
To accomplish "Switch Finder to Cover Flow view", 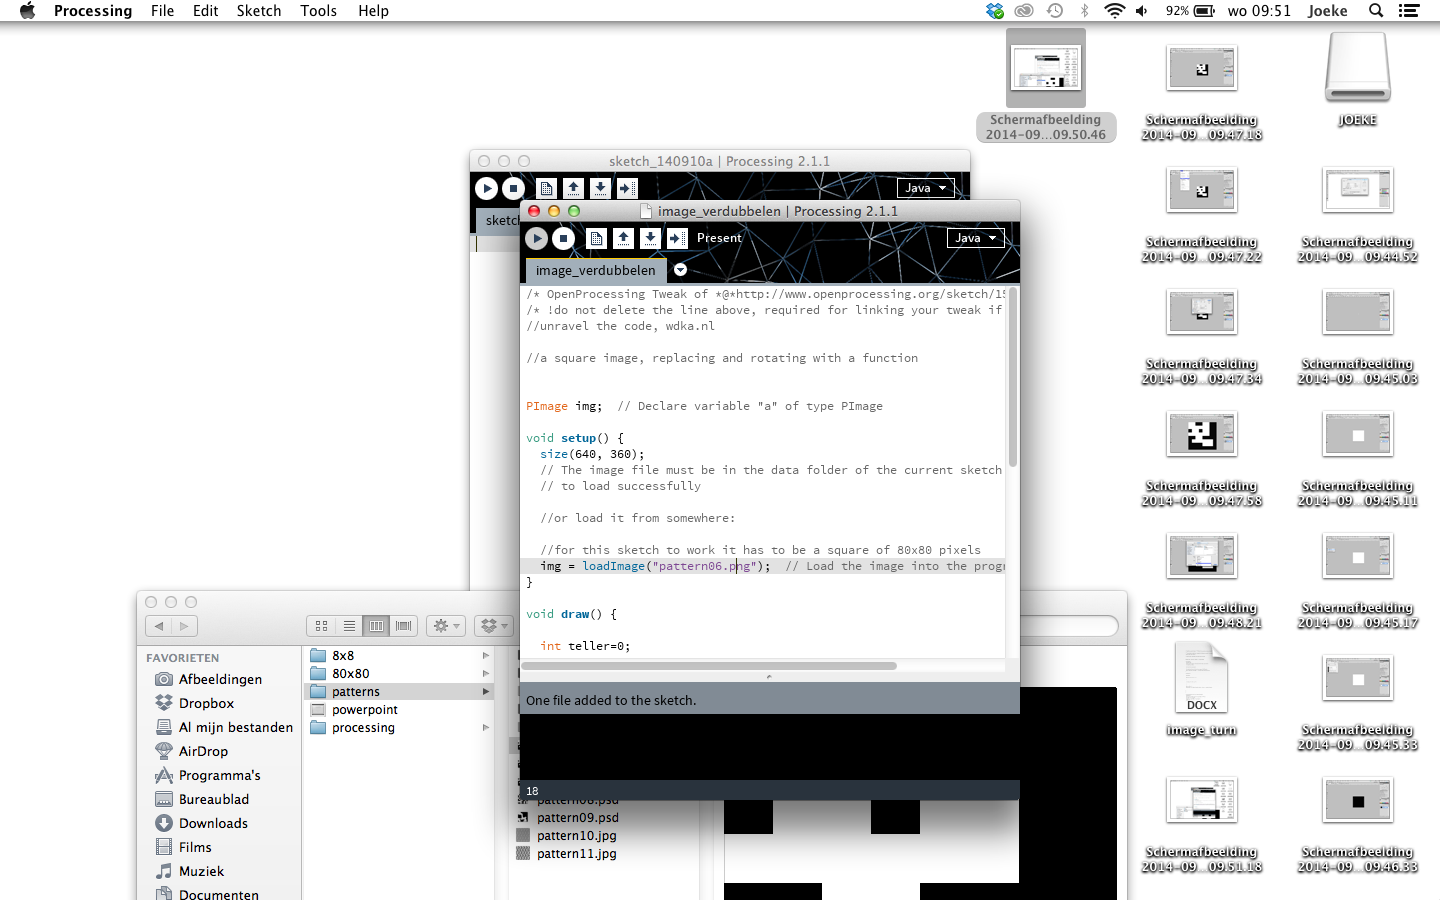I will (404, 626).
